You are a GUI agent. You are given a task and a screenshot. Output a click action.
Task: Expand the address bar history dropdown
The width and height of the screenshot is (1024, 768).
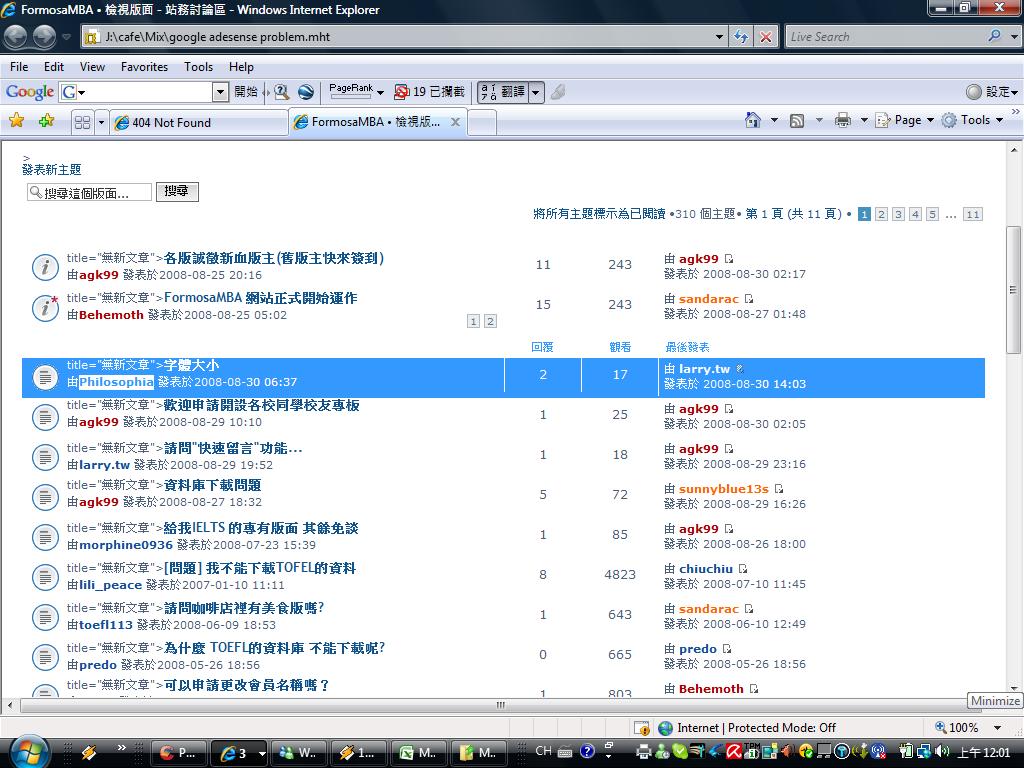pos(720,37)
